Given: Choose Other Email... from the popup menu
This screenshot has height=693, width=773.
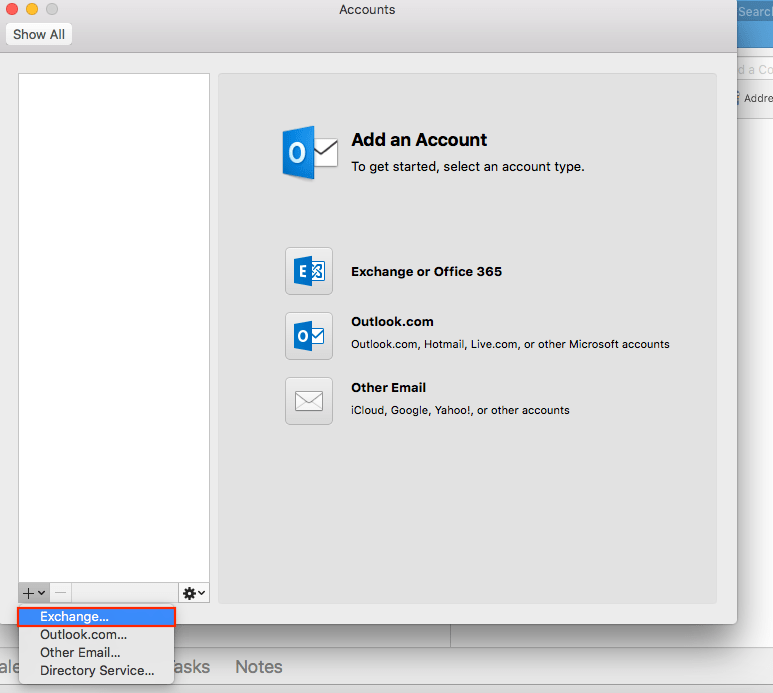Looking at the screenshot, I should 97,653.
